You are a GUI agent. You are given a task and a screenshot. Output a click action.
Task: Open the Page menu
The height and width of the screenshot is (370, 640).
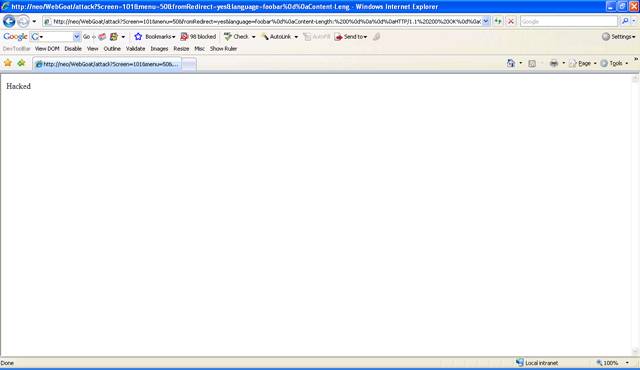(x=583, y=63)
